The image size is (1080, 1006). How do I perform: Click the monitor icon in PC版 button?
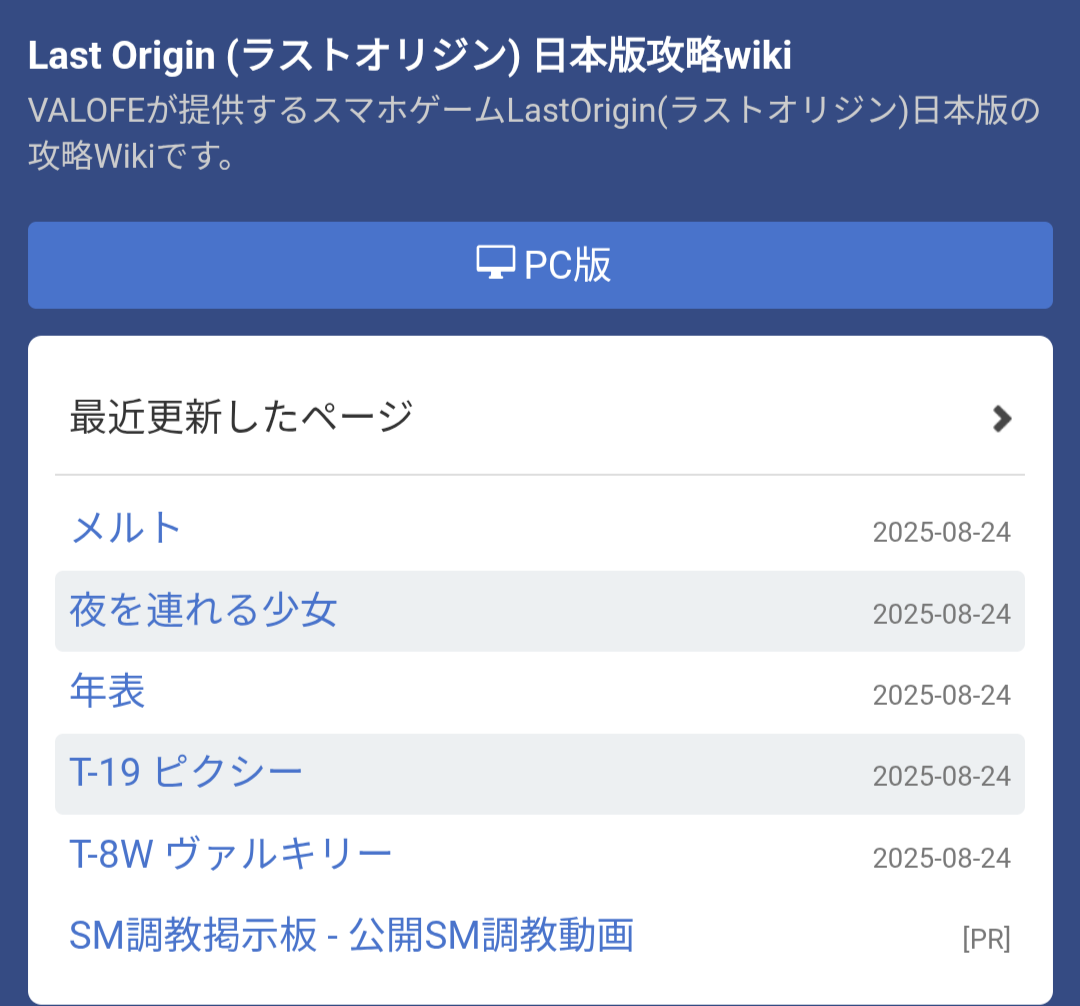tap(495, 262)
